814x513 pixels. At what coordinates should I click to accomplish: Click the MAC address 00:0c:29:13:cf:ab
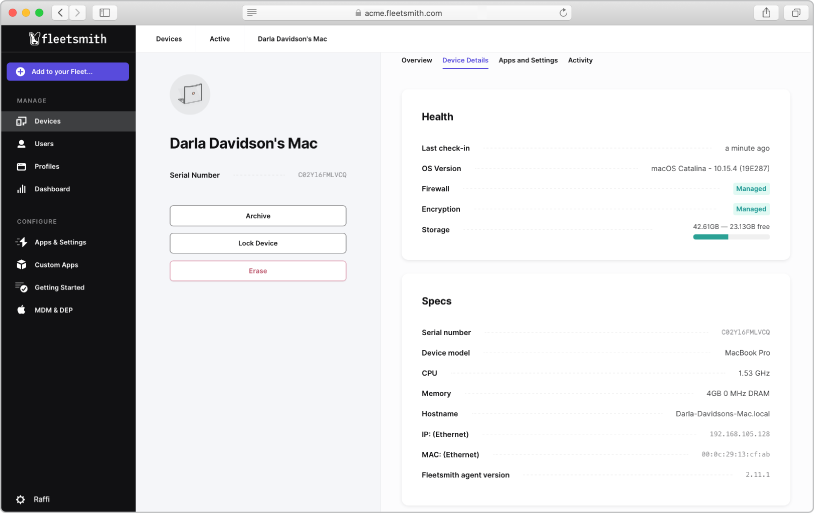tap(736, 454)
